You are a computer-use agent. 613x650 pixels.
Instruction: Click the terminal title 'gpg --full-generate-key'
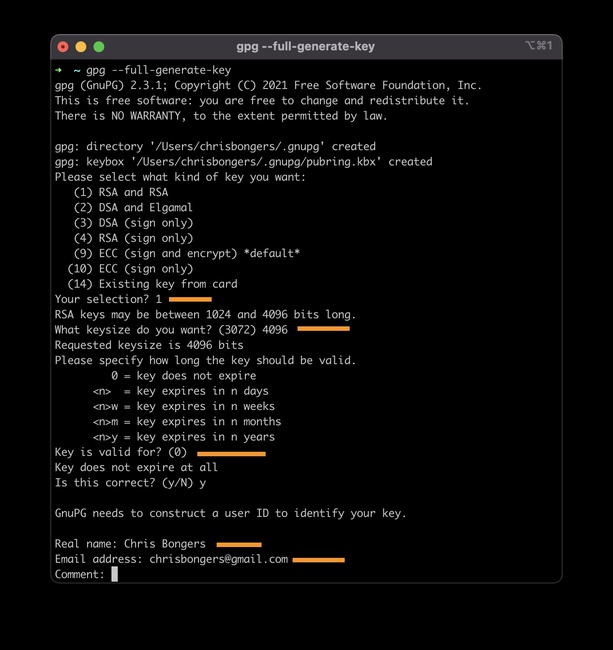[305, 46]
